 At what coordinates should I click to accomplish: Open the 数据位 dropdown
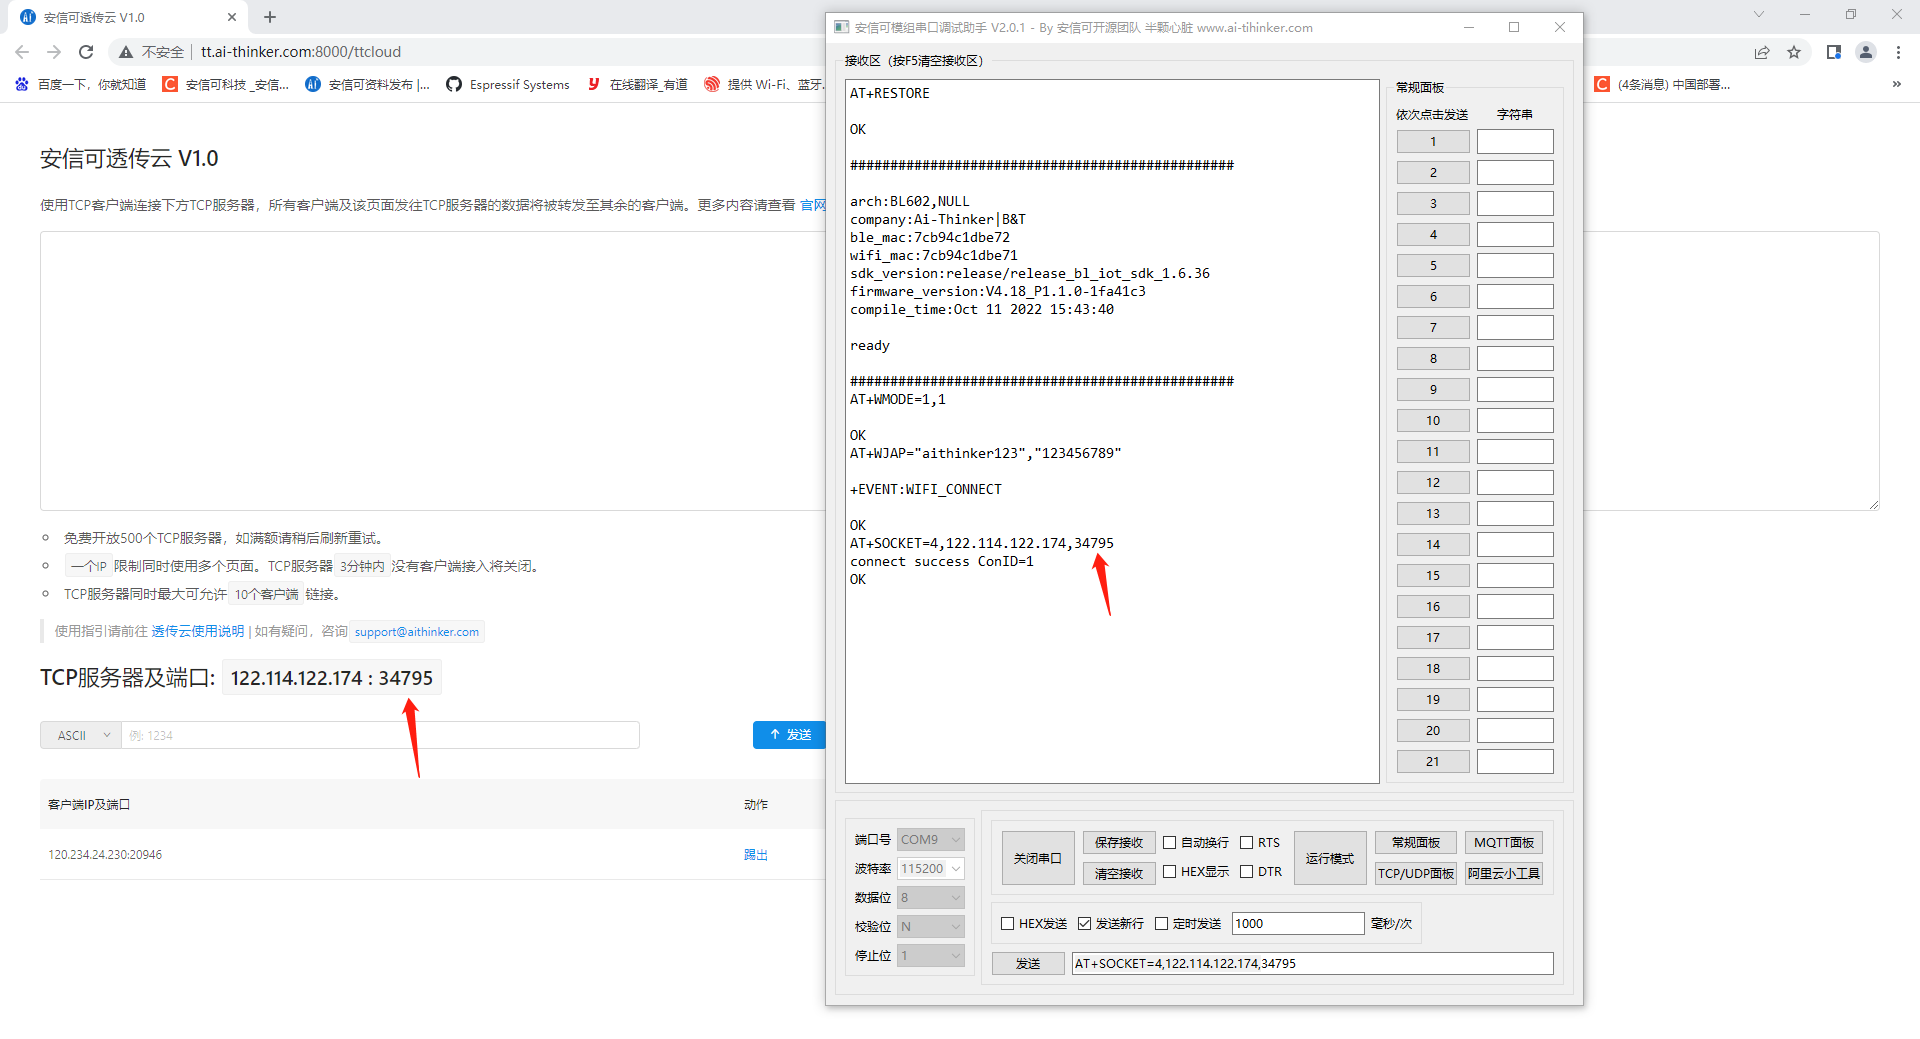[x=930, y=898]
